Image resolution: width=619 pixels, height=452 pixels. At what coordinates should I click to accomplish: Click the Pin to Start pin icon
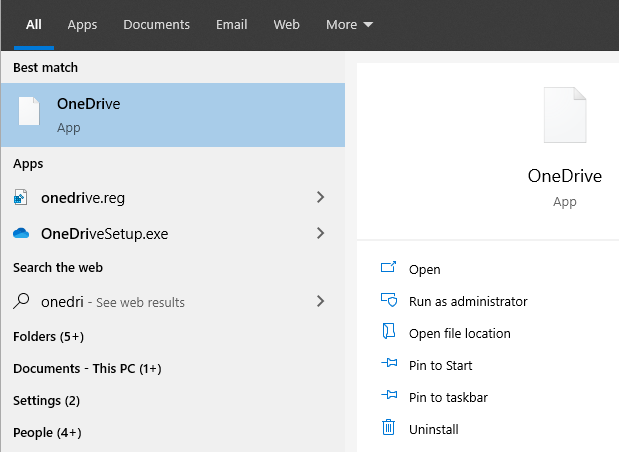click(x=389, y=362)
